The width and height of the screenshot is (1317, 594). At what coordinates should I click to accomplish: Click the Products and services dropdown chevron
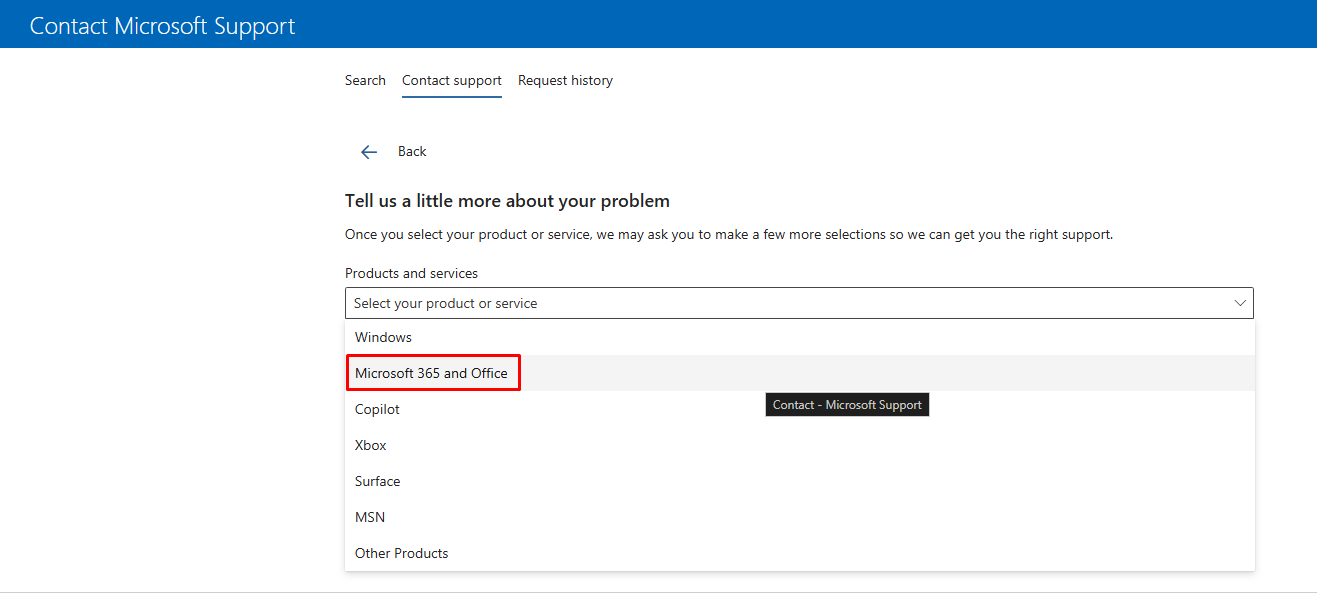pyautogui.click(x=1240, y=303)
